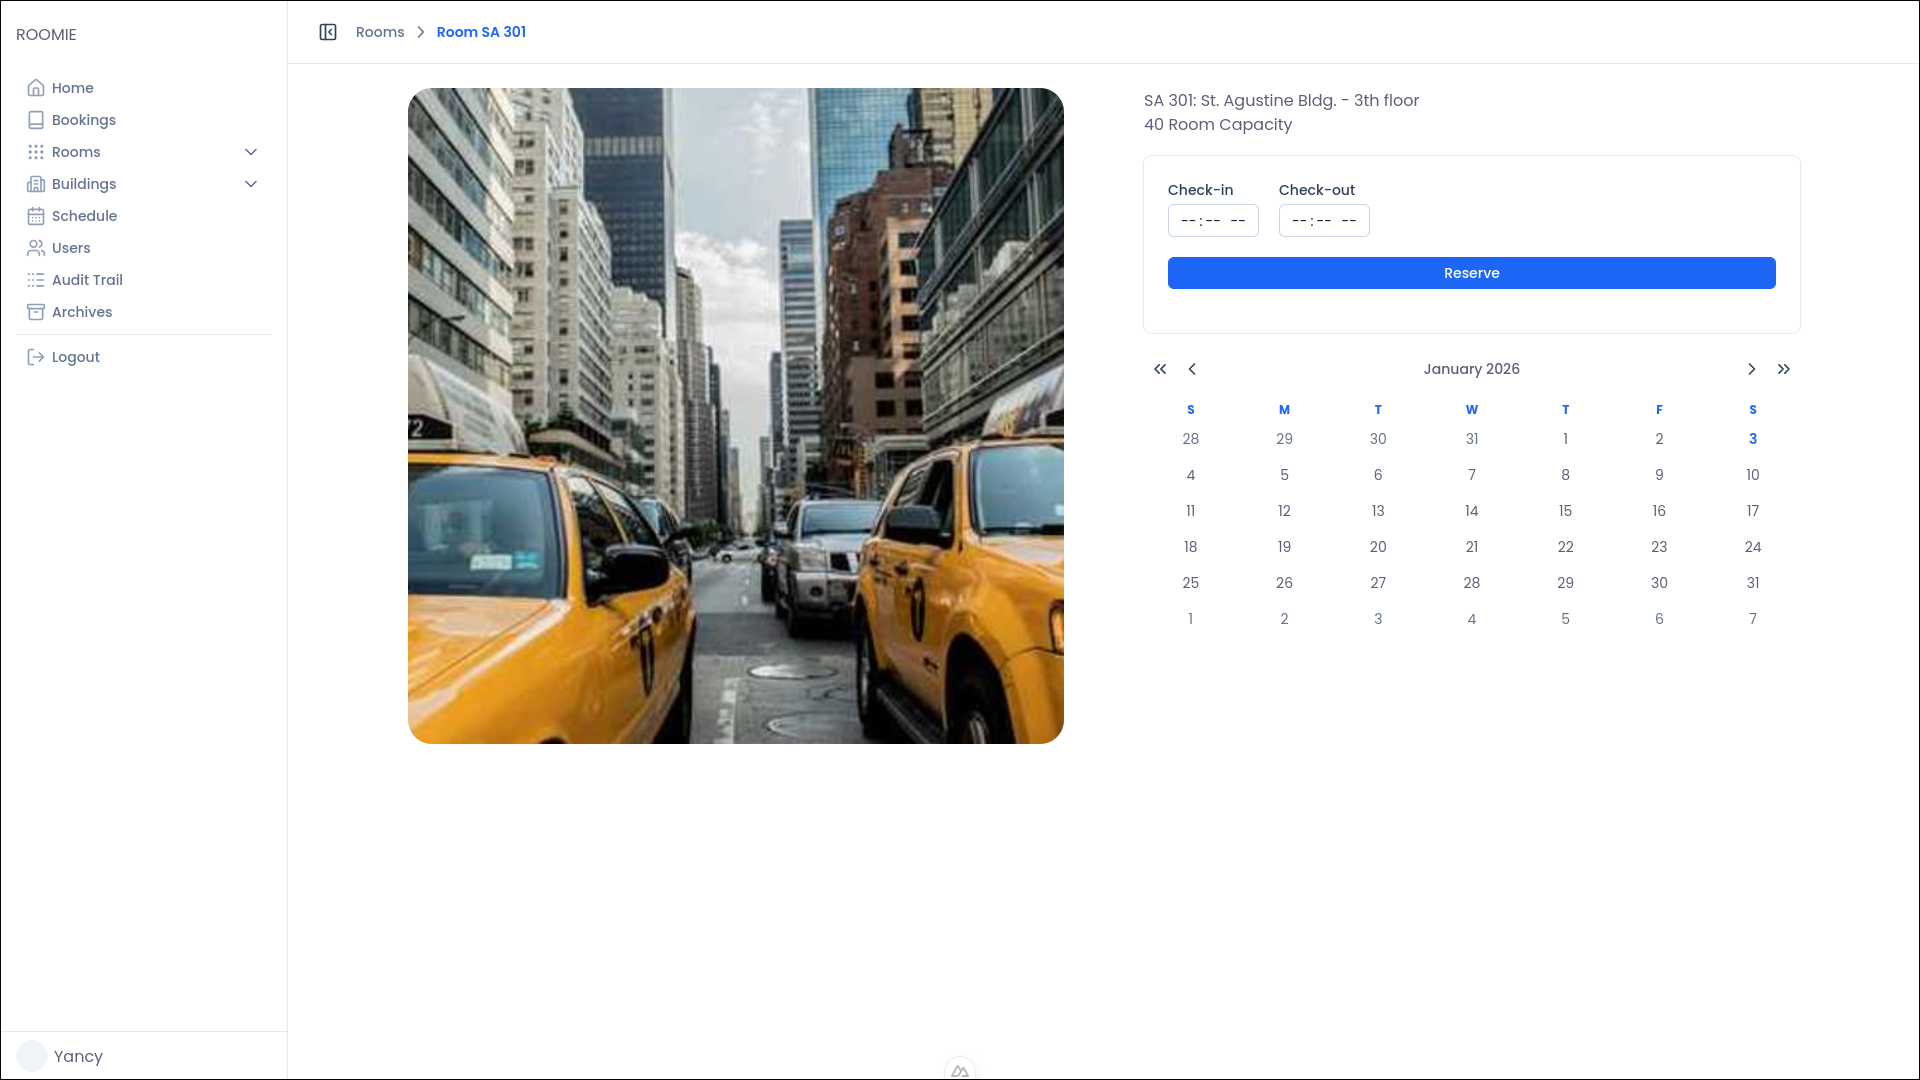Open the Audit Trail list icon
The height and width of the screenshot is (1080, 1920).
pos(36,280)
